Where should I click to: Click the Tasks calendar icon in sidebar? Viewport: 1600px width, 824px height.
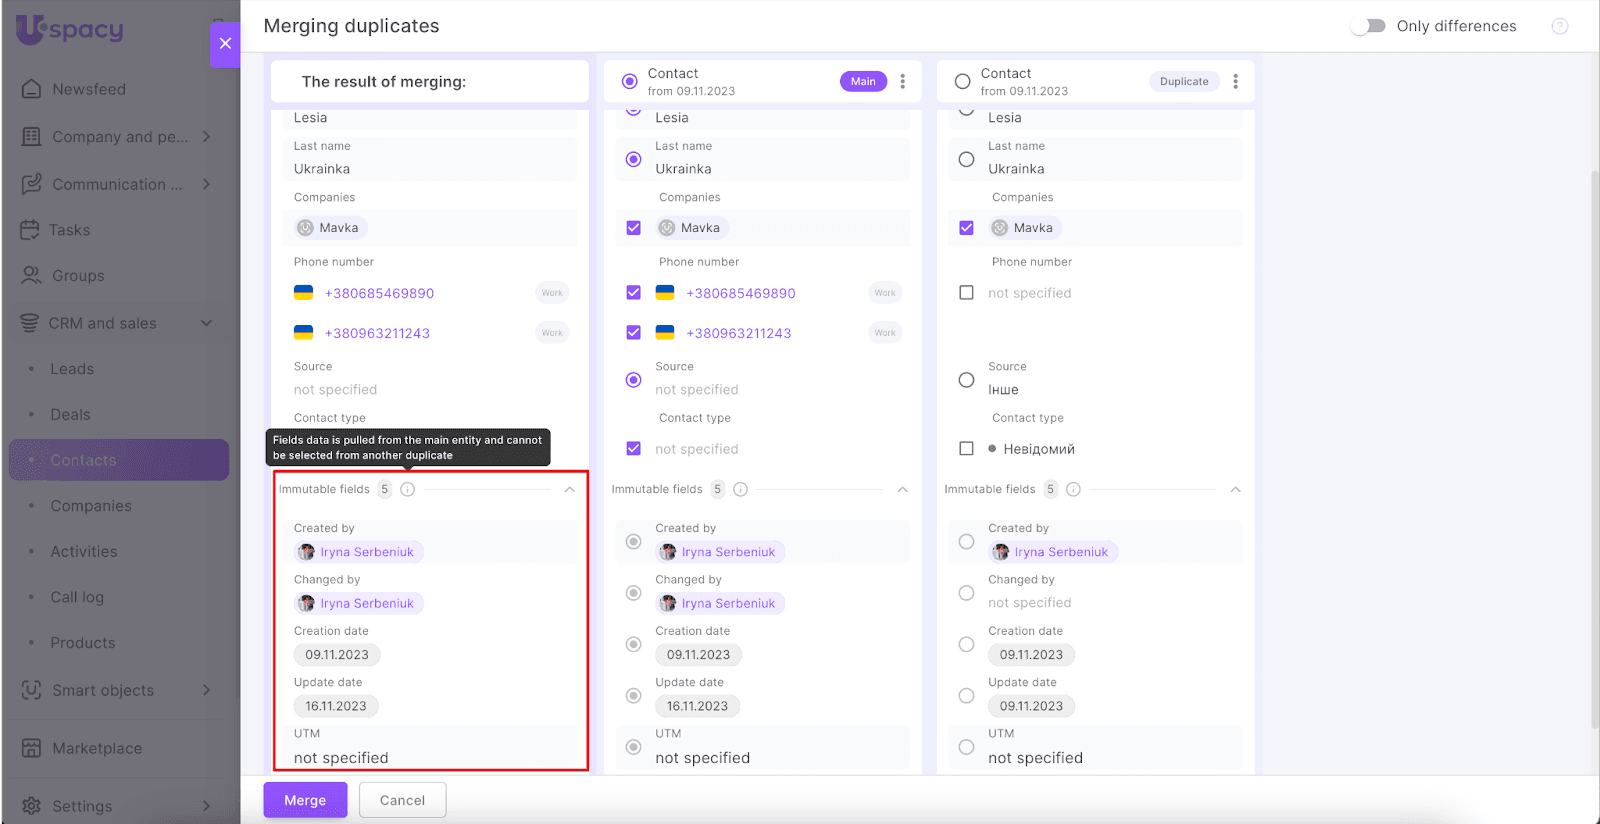pyautogui.click(x=30, y=230)
